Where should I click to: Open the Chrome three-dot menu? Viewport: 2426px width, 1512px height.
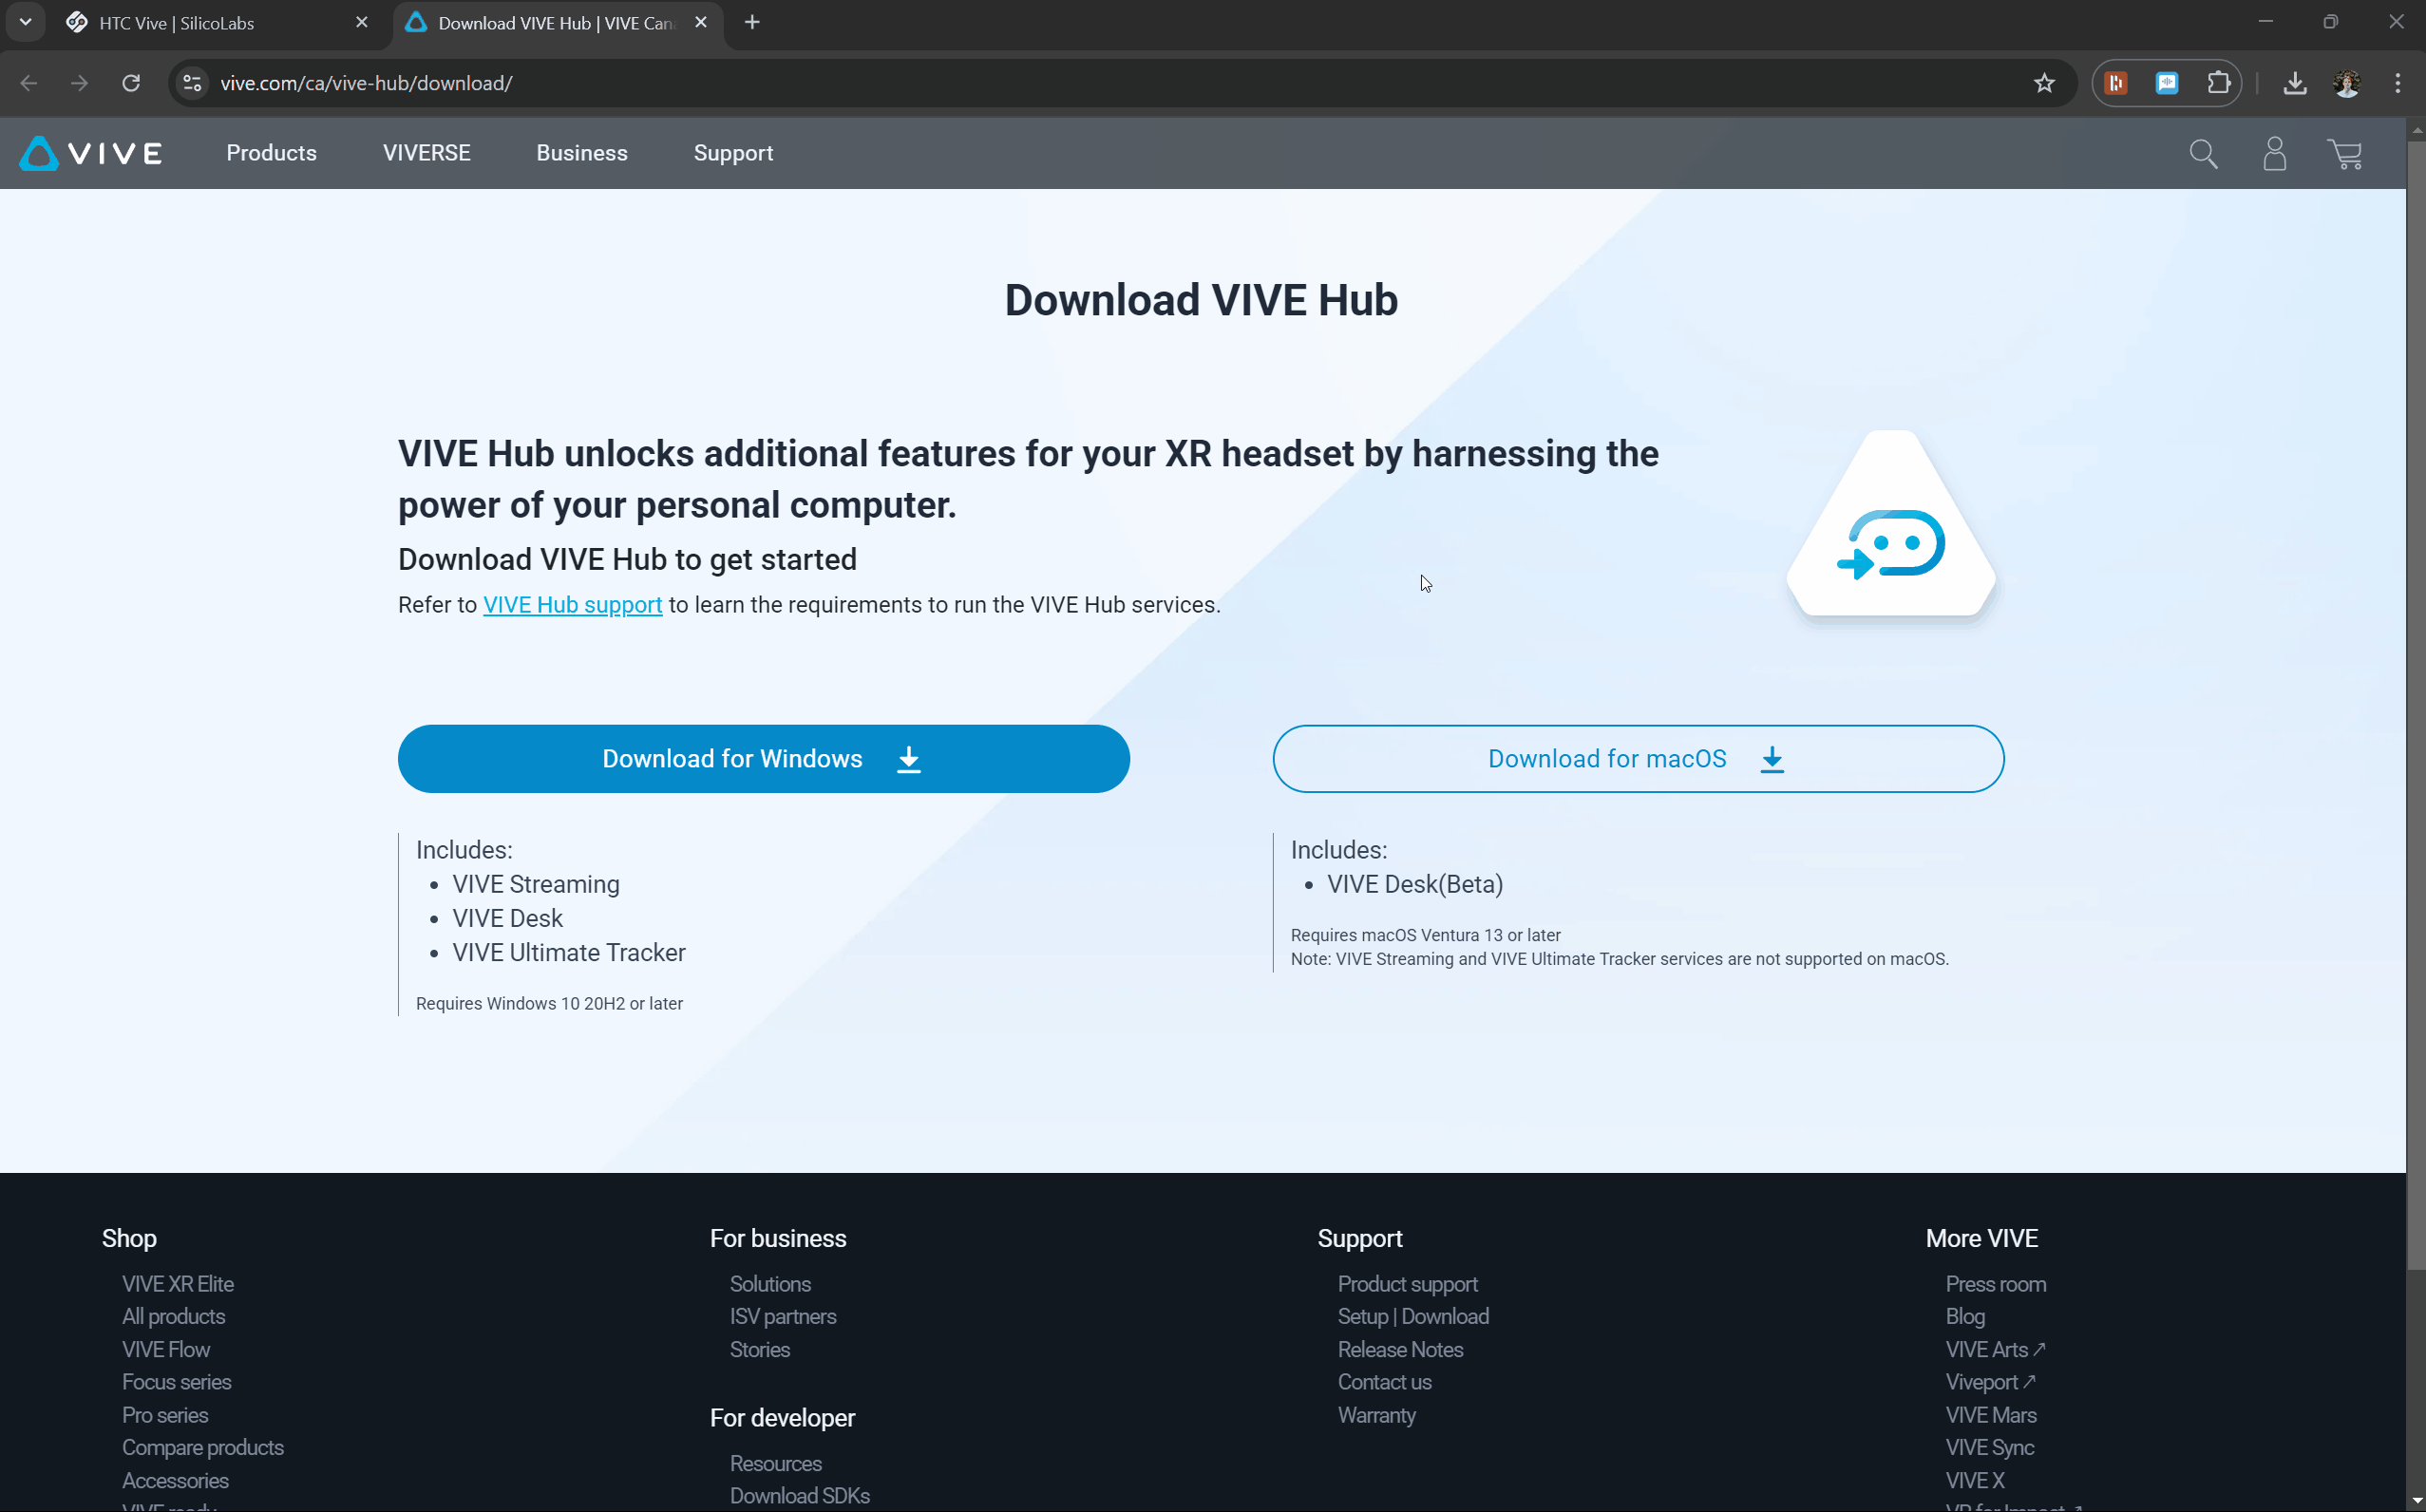pyautogui.click(x=2398, y=83)
